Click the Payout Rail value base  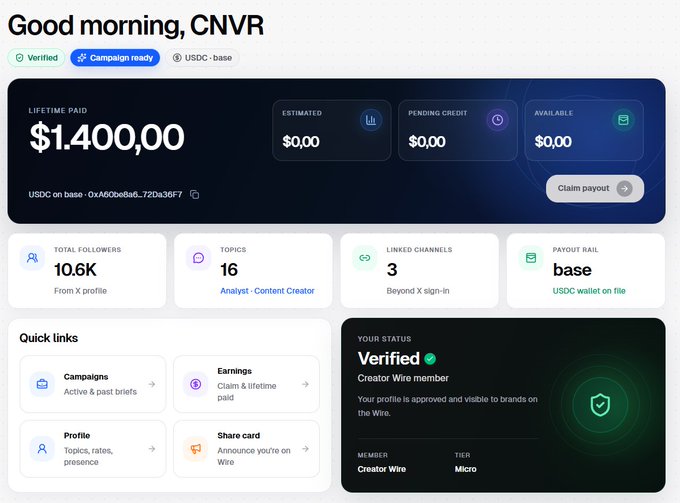[x=572, y=270]
